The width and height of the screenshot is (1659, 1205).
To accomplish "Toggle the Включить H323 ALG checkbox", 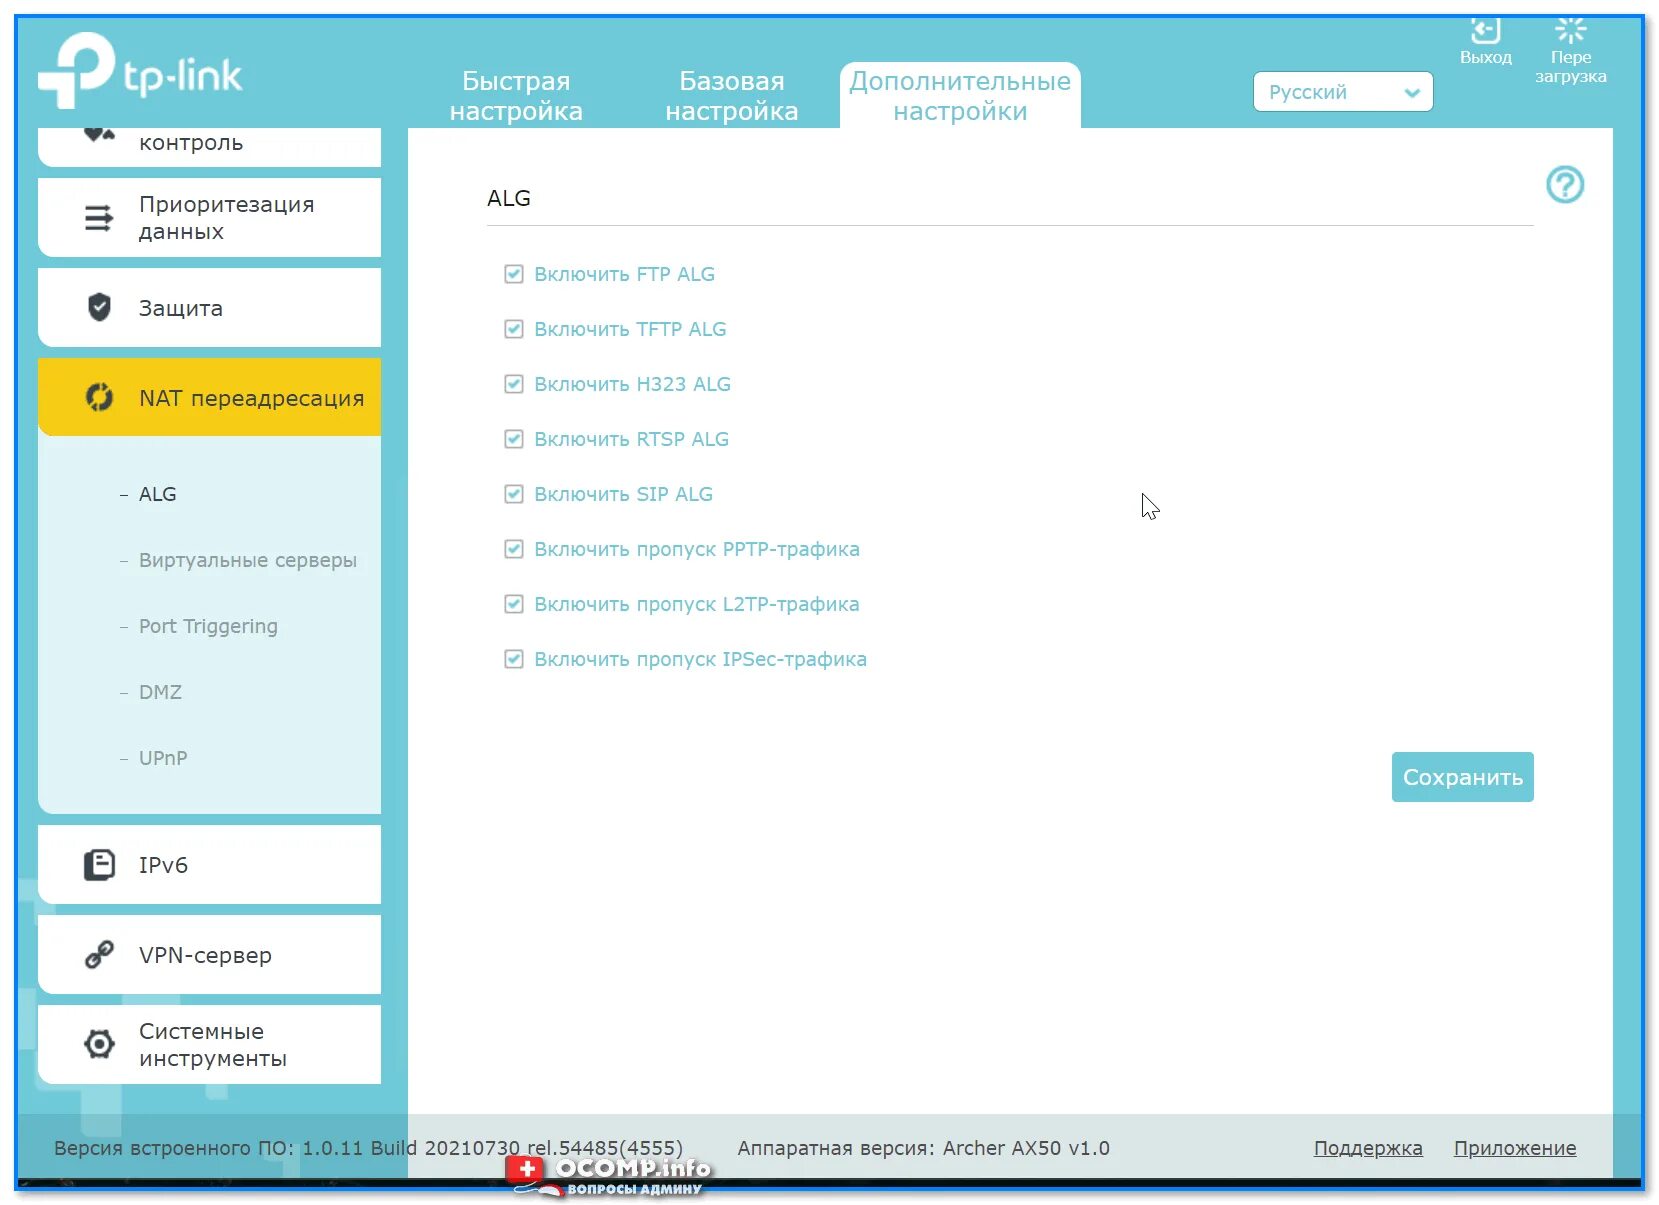I will 514,384.
